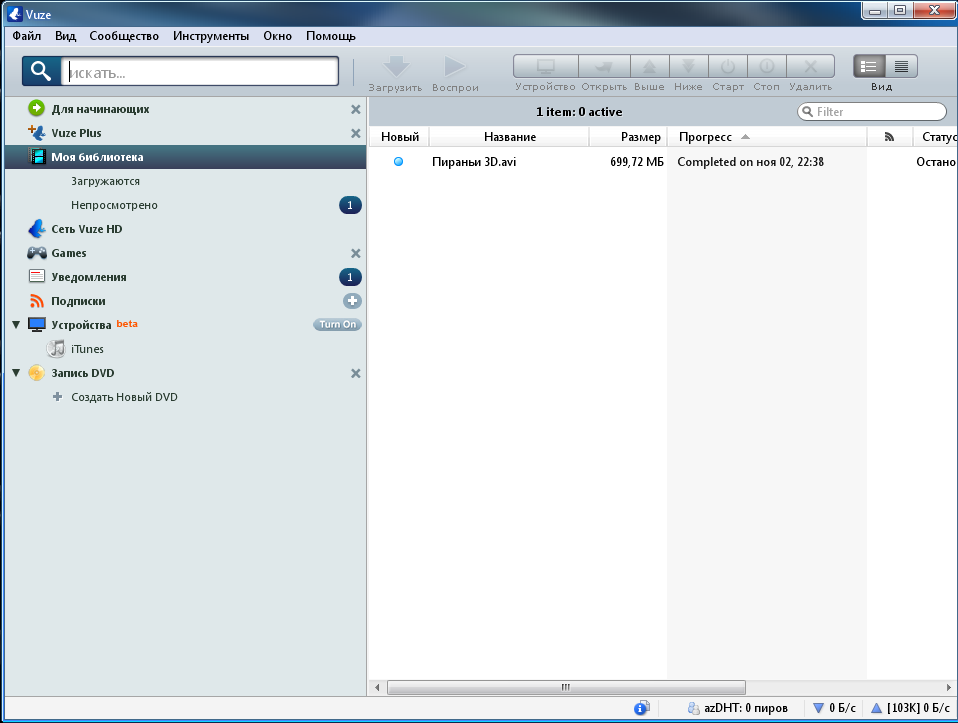
Task: Click the Удалить delete button
Action: pyautogui.click(x=811, y=66)
